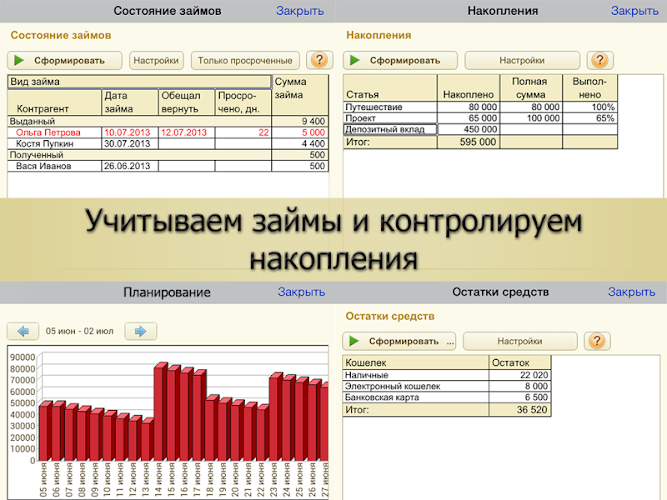Image resolution: width=667 pixels, height=500 pixels.
Task: Click the help icon in Остатки средств panel
Action: point(598,341)
